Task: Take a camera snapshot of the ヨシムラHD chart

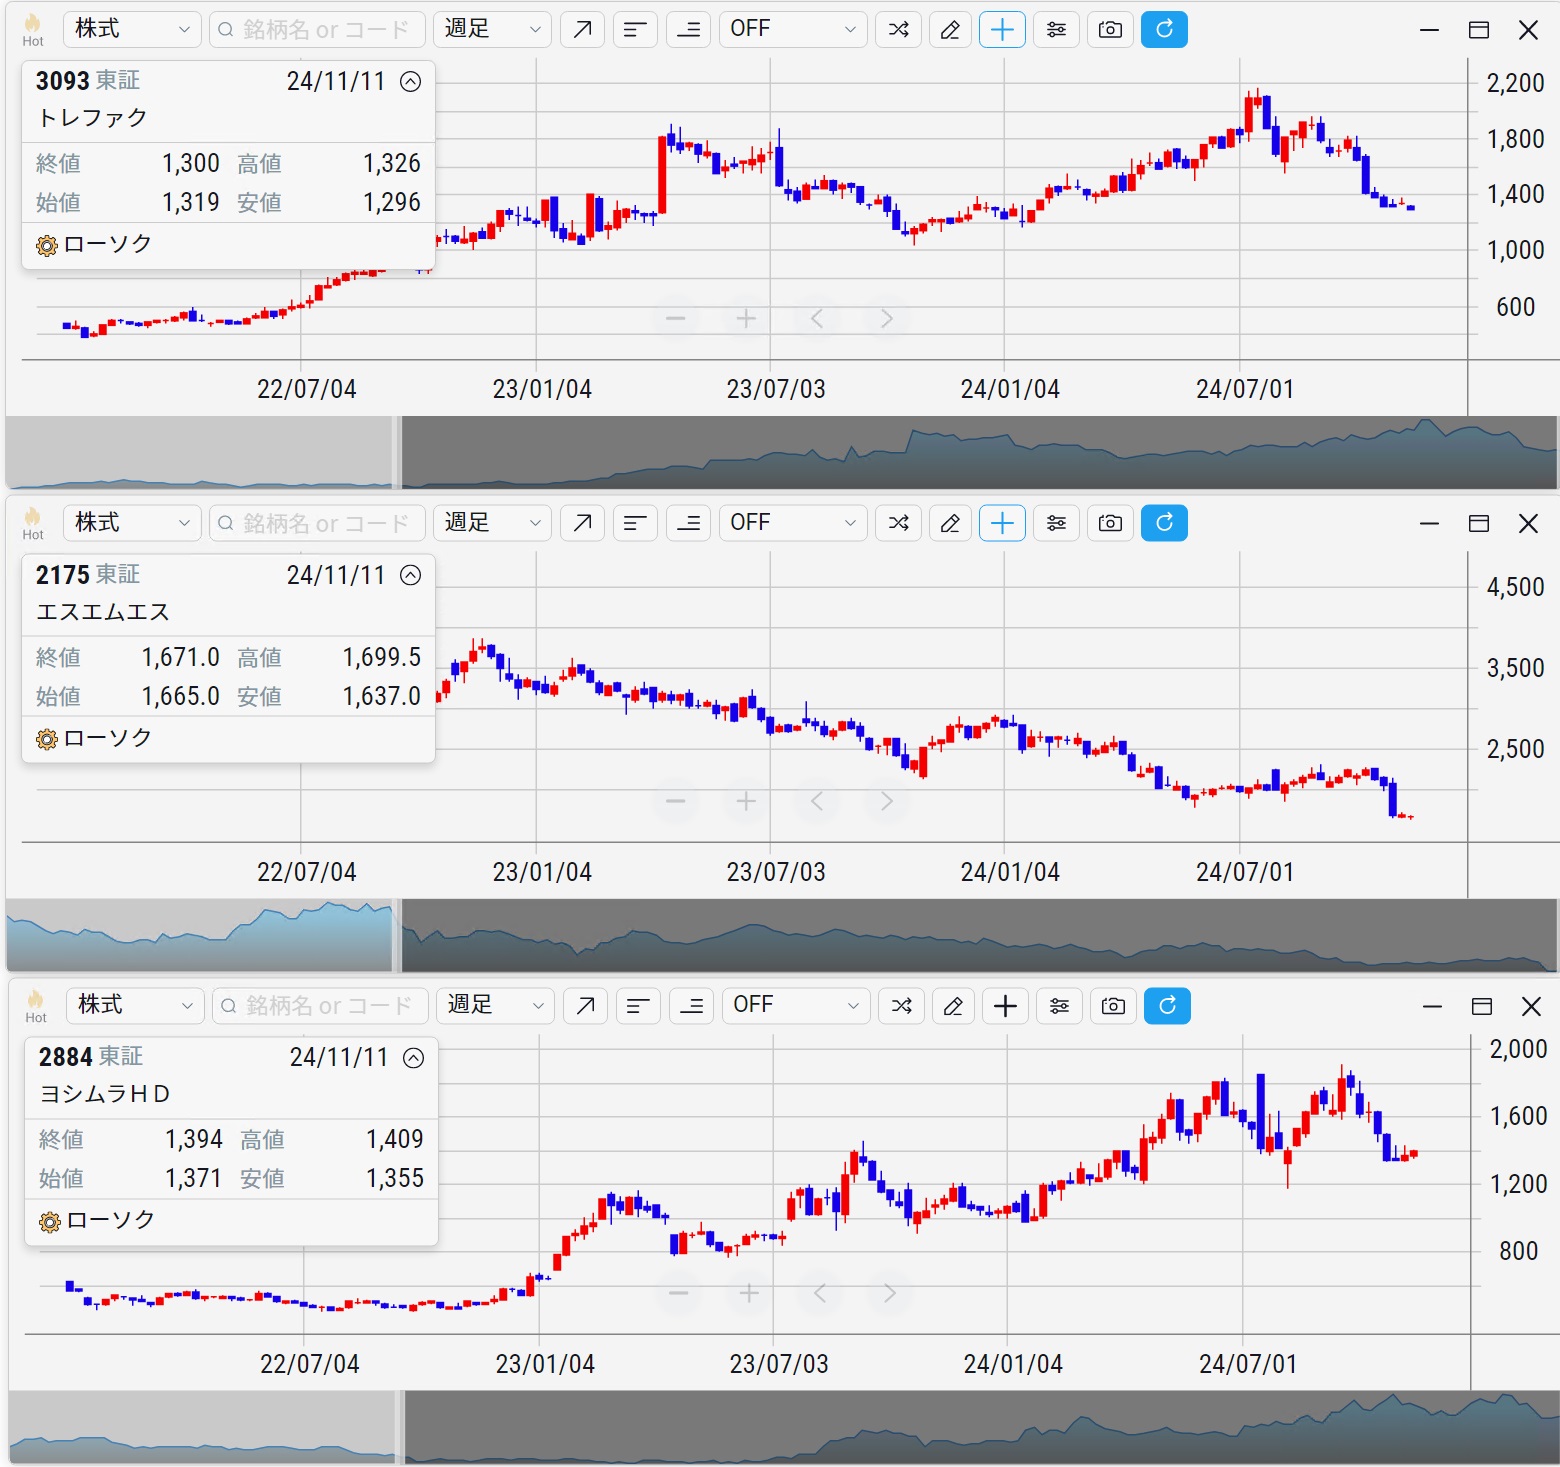Action: pyautogui.click(x=1113, y=1005)
